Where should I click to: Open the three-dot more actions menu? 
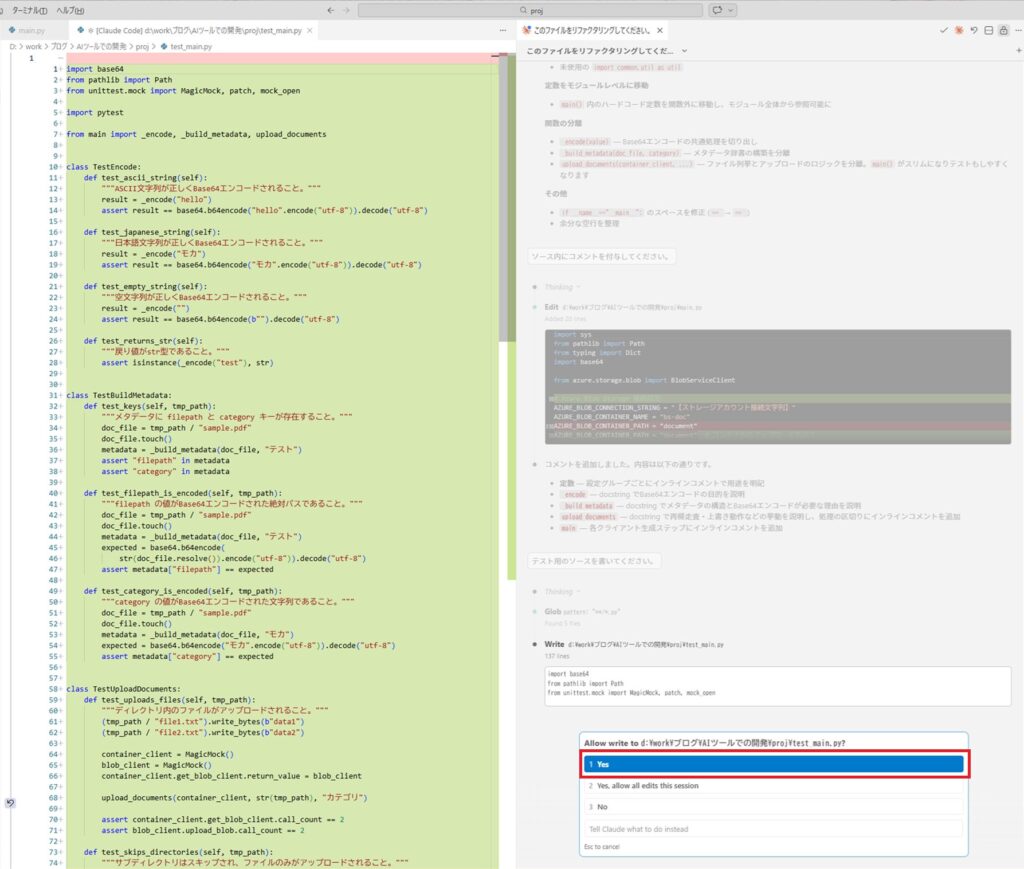(x=1017, y=31)
